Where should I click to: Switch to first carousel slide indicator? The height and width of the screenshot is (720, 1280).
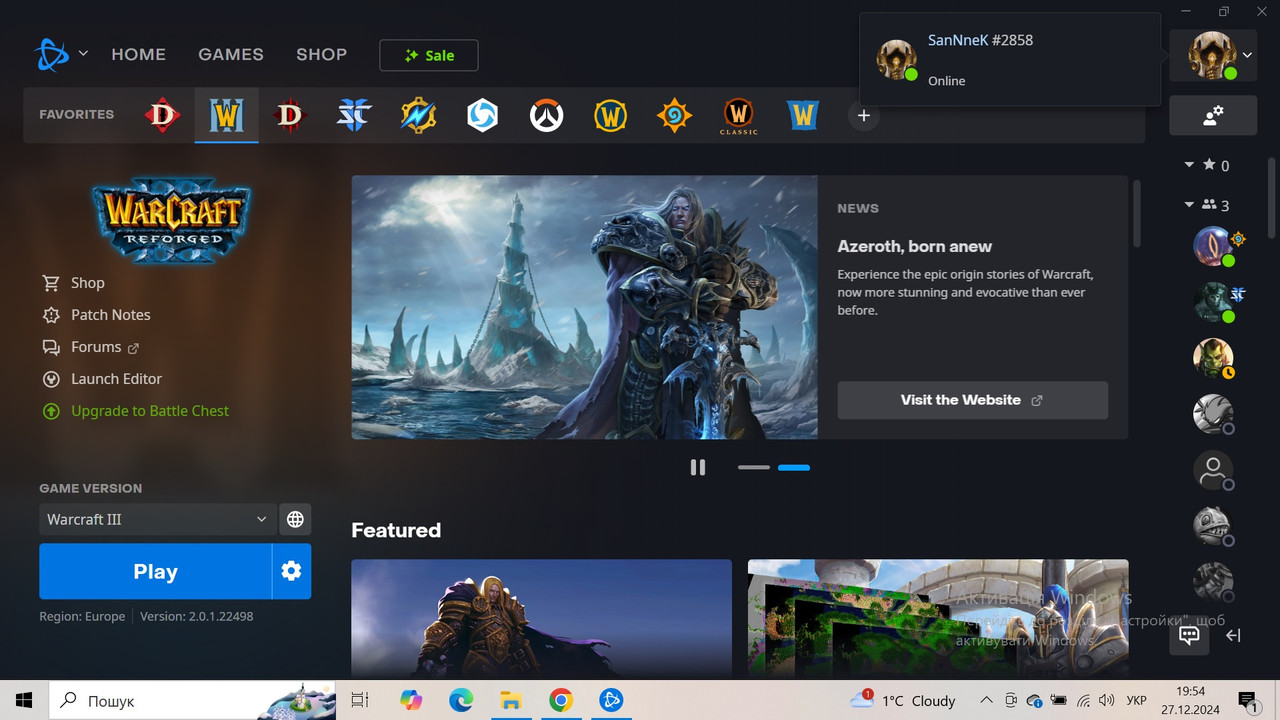coord(754,467)
